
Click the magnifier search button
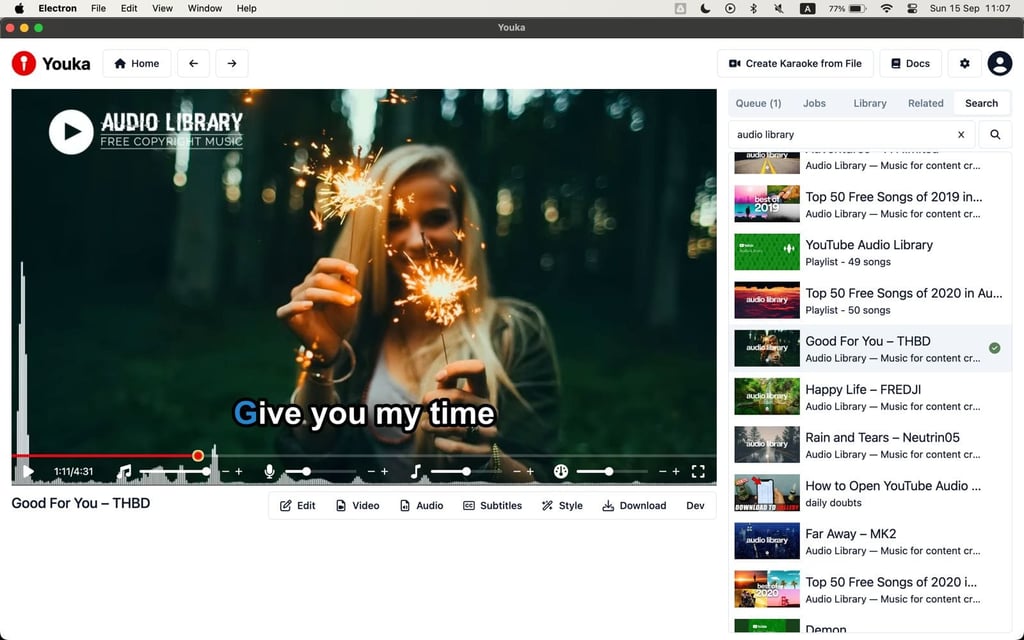point(995,135)
